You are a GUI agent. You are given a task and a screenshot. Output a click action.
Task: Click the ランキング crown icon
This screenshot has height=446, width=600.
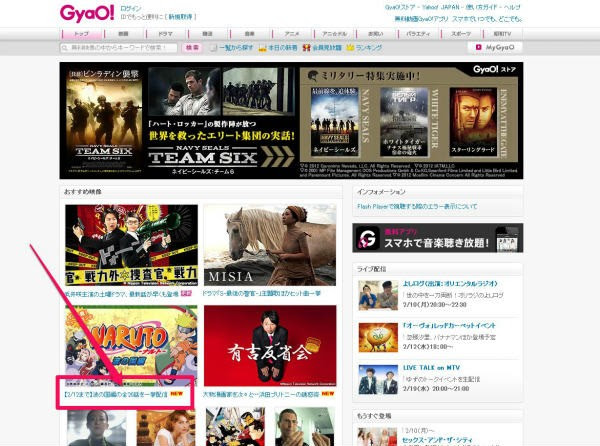pyautogui.click(x=350, y=48)
